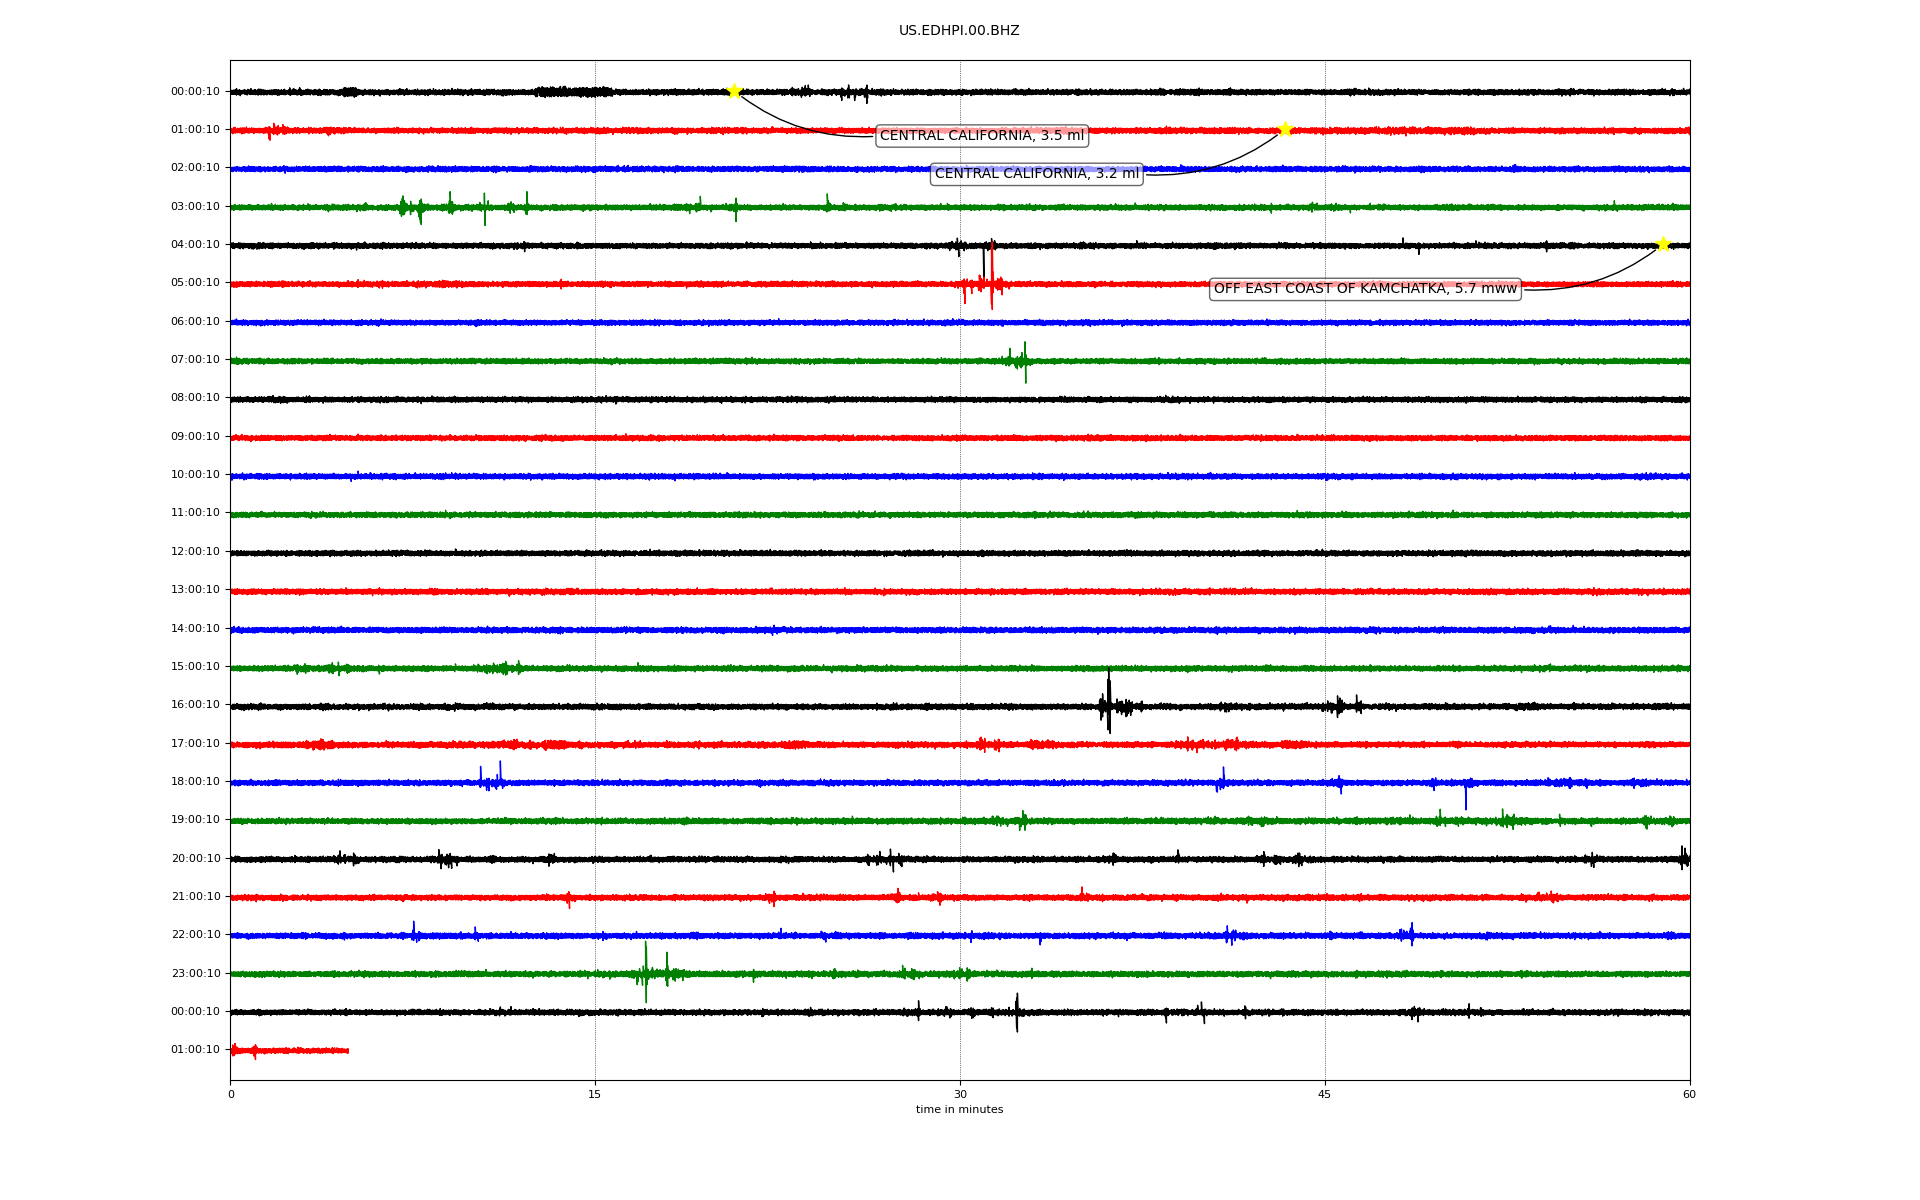1920x1200 pixels.
Task: Click the 12:00:10 time label
Action: (x=195, y=552)
